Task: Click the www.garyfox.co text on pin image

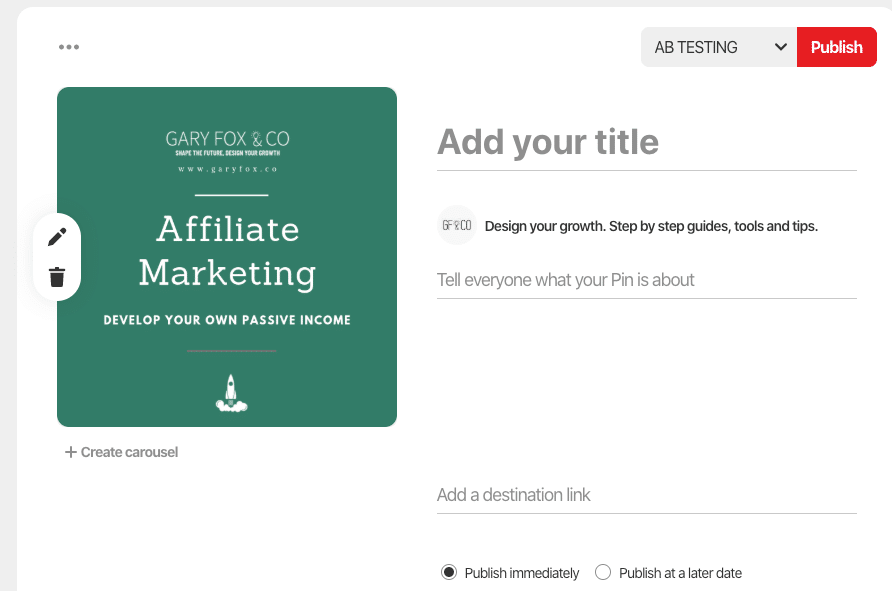Action: (227, 170)
